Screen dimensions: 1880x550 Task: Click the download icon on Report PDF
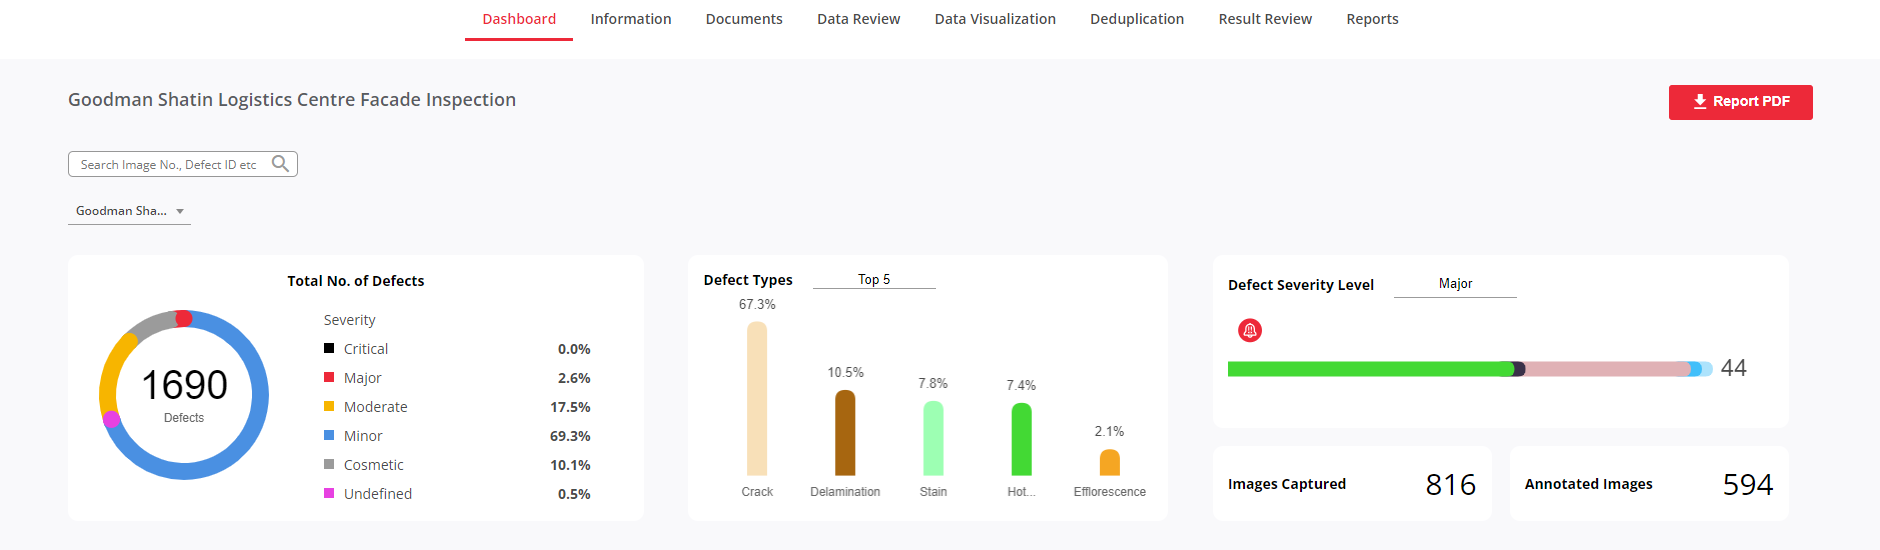(1700, 102)
